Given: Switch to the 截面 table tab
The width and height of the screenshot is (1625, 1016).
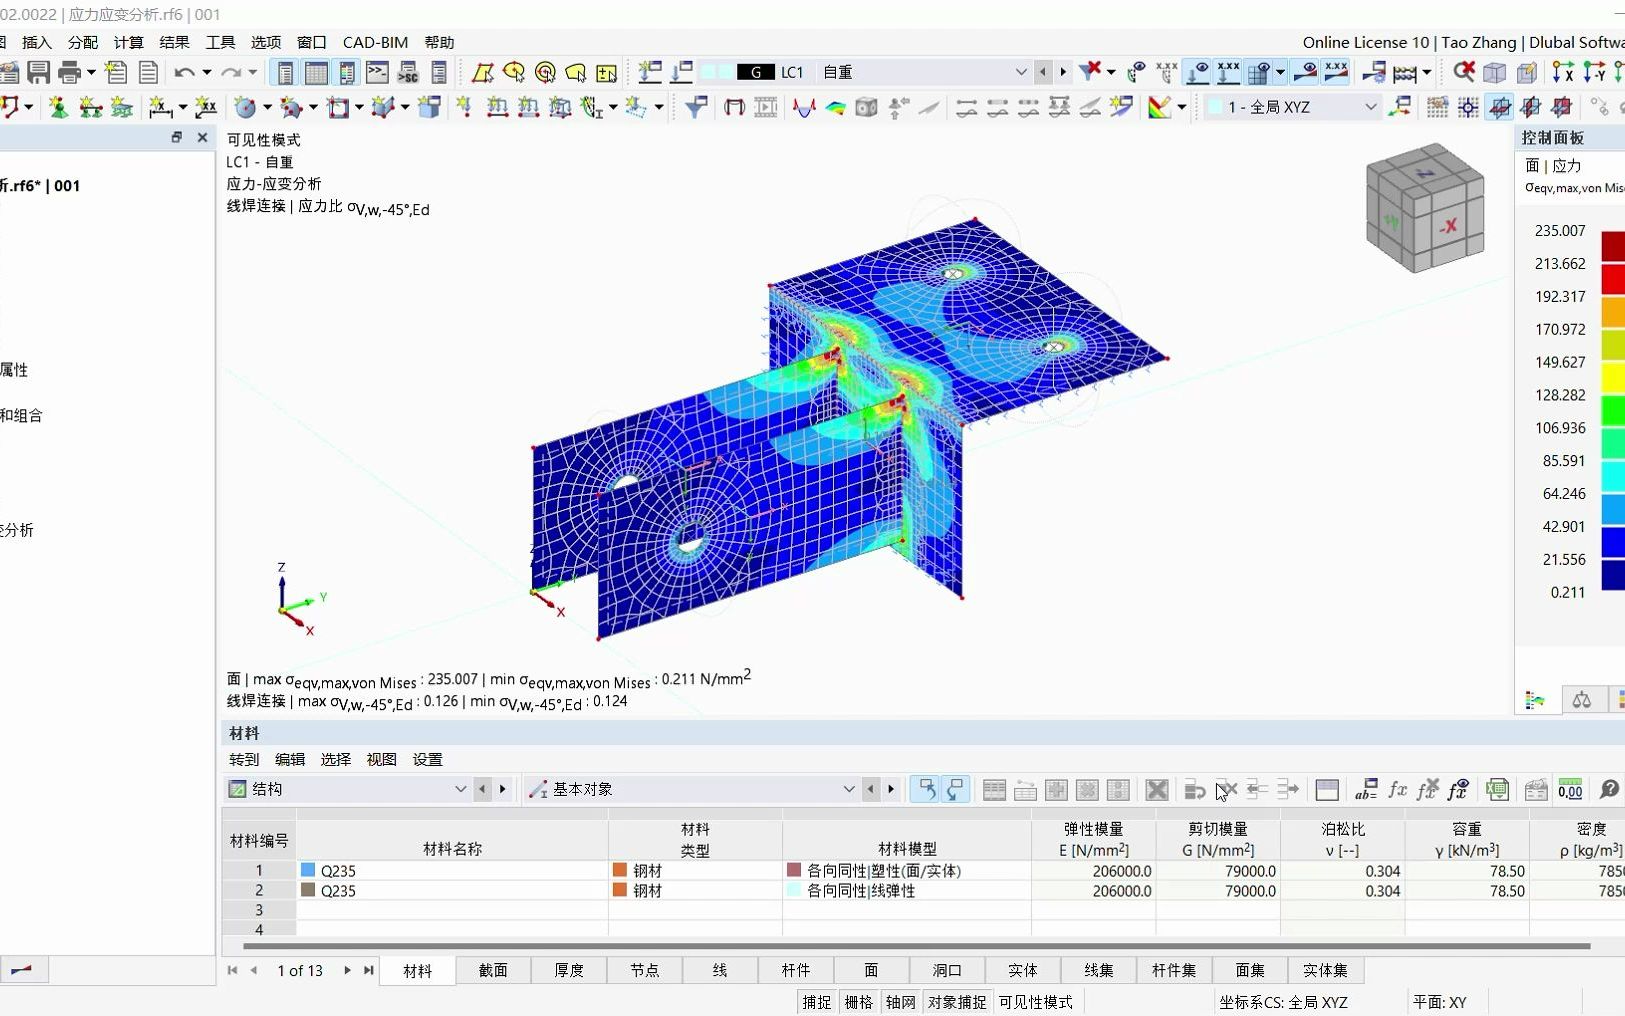Looking at the screenshot, I should (x=492, y=970).
